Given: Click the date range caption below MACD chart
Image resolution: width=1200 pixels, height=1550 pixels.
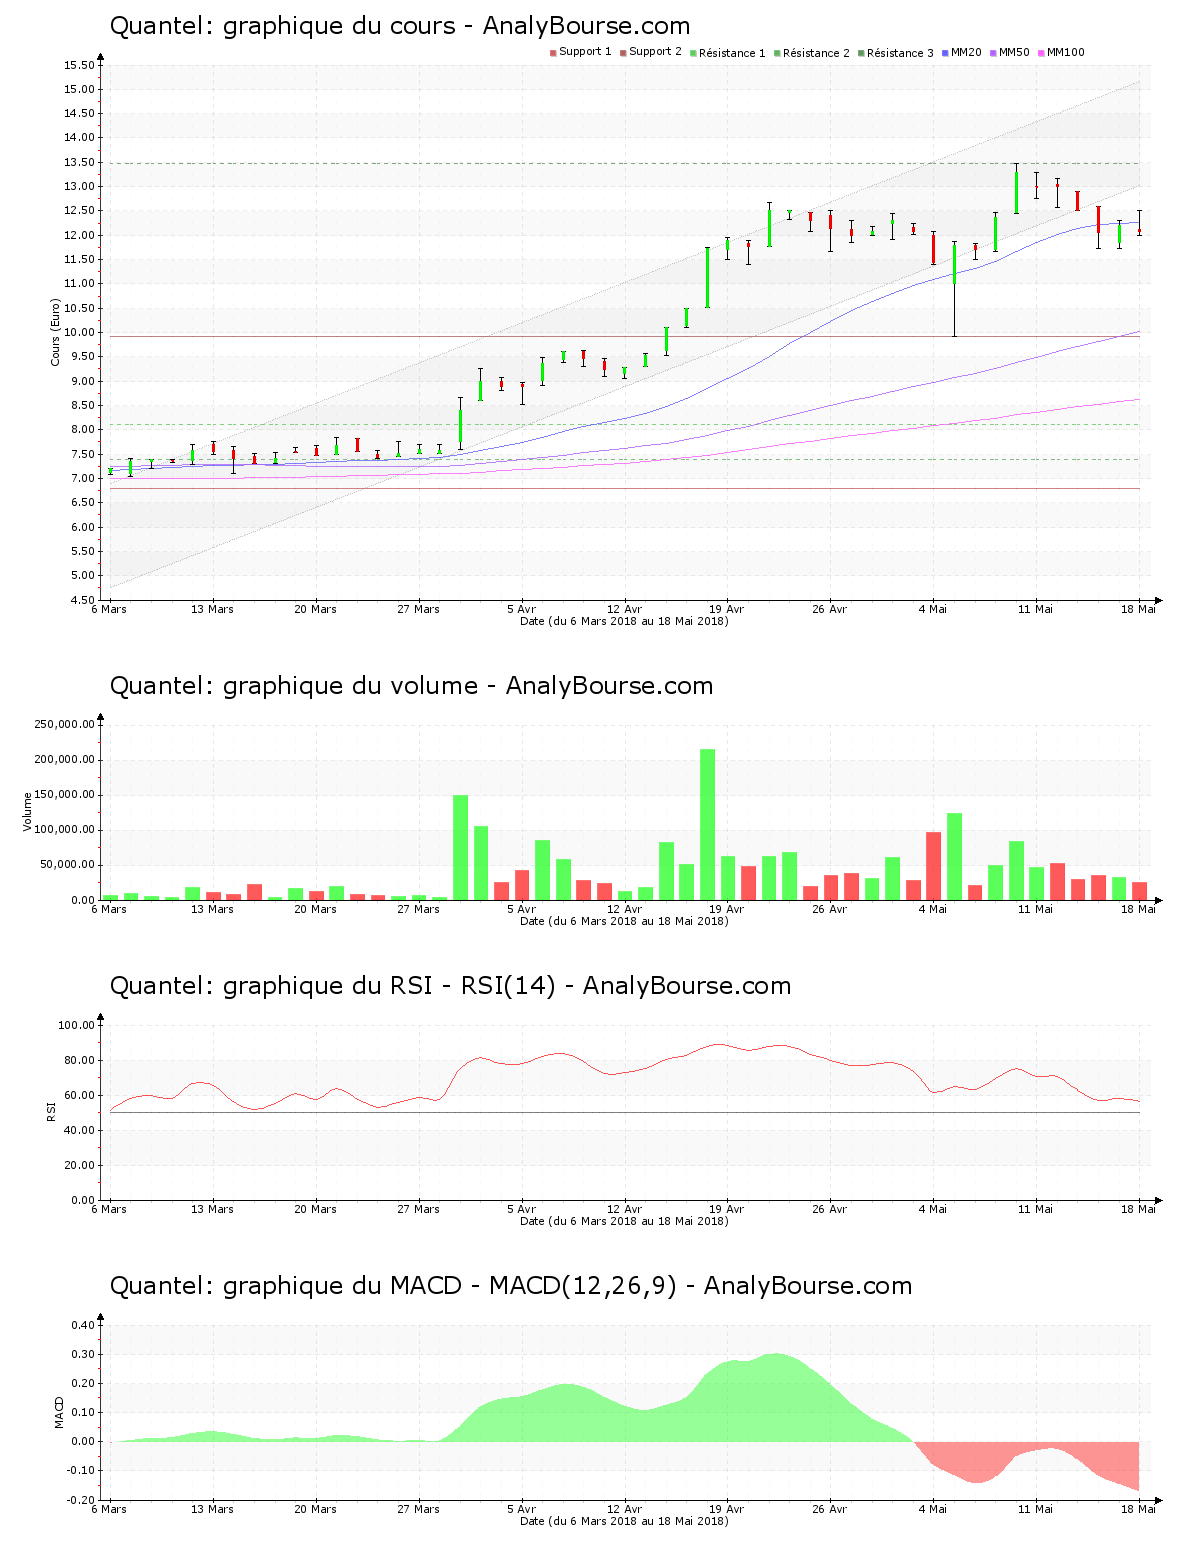Looking at the screenshot, I should coord(624,1521).
